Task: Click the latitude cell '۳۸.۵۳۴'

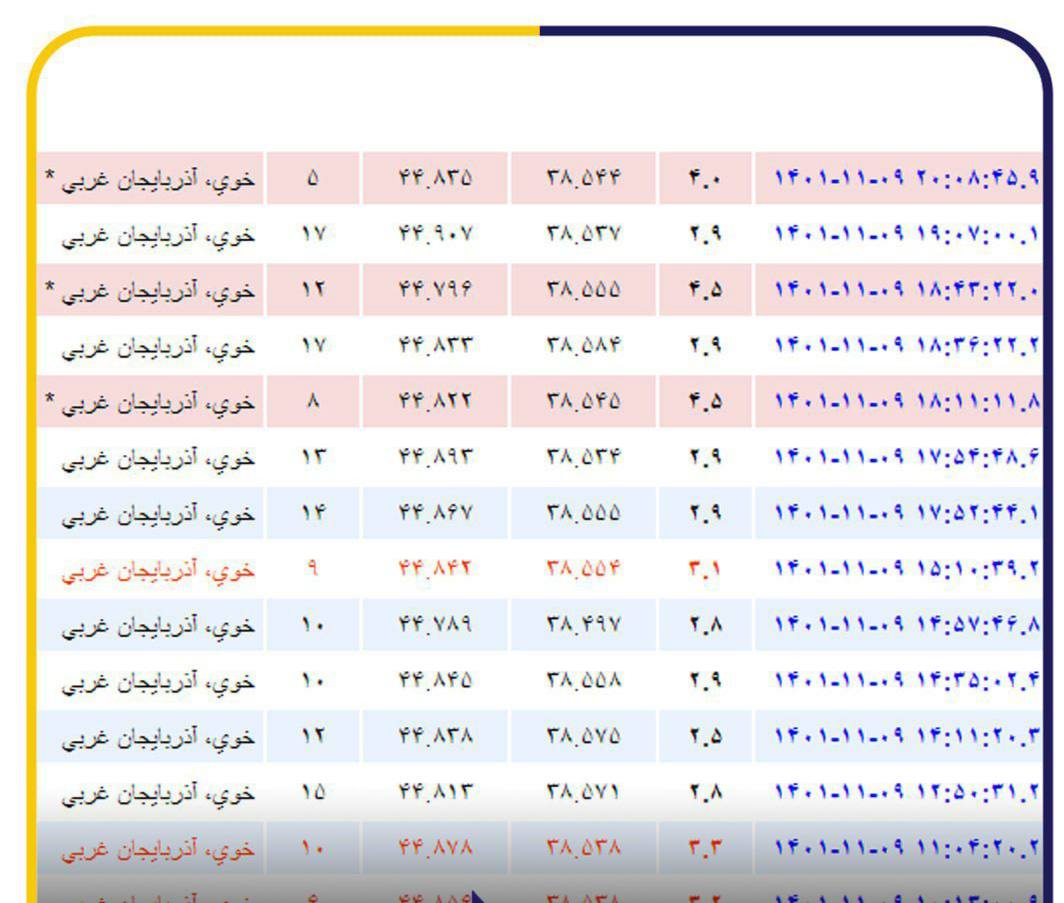Action: [x=584, y=457]
